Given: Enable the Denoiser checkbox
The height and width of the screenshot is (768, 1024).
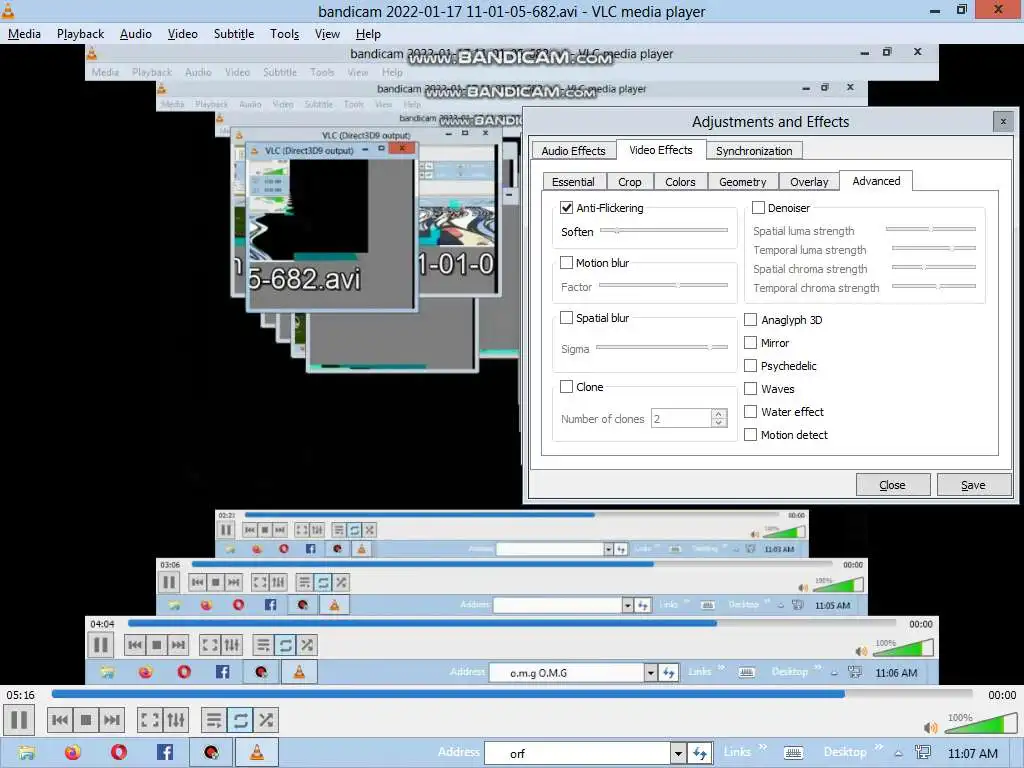Looking at the screenshot, I should point(758,208).
